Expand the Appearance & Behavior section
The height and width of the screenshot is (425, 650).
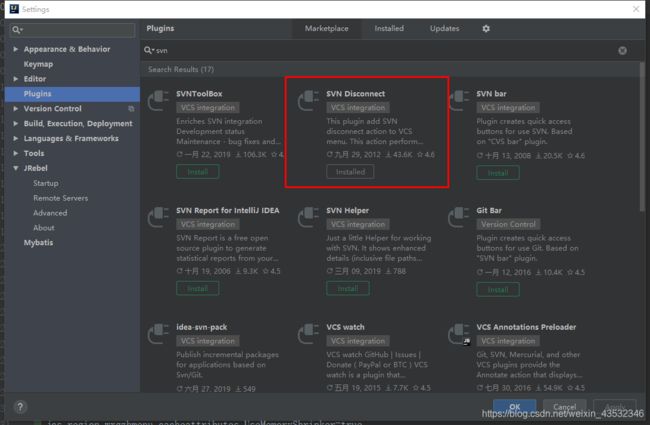15,49
